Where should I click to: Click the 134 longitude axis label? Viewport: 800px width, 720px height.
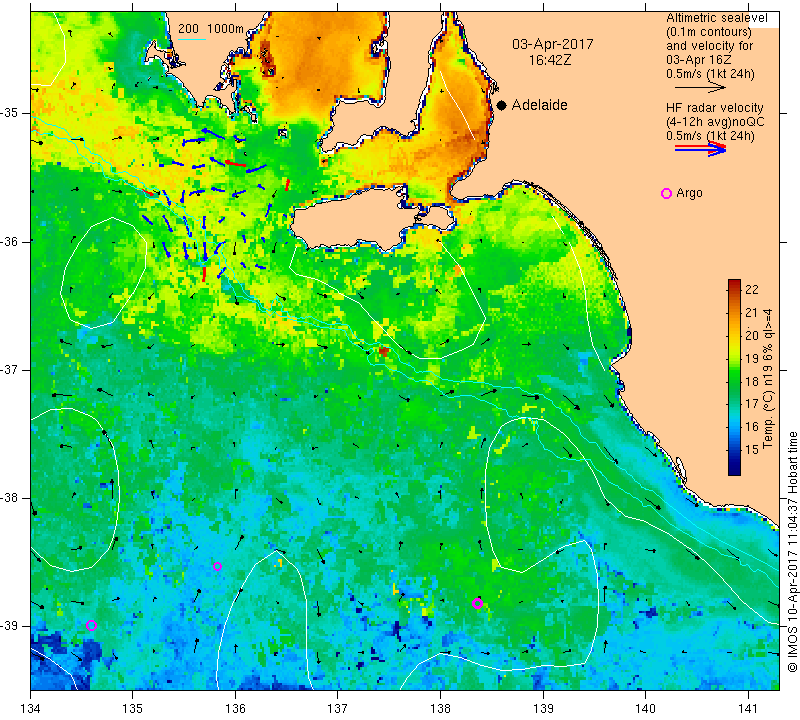click(x=31, y=709)
